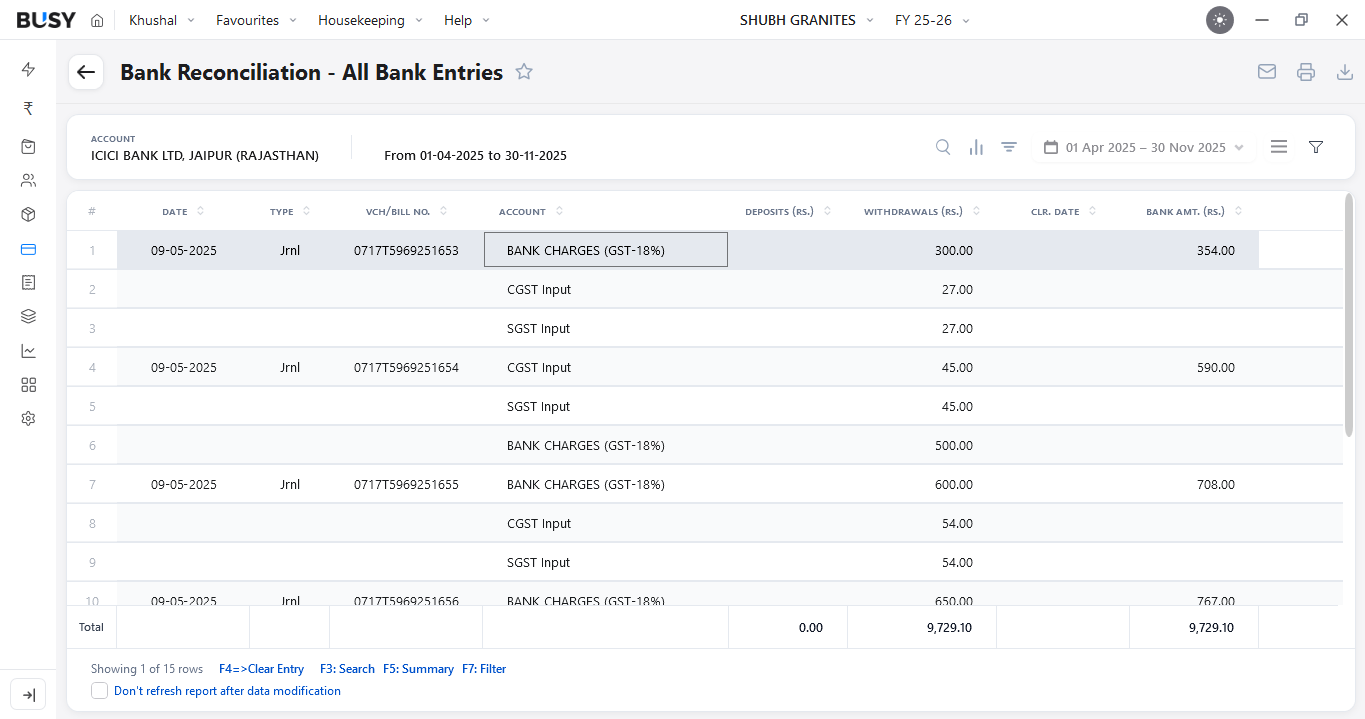The width and height of the screenshot is (1365, 719).
Task: Open the Khushal dropdown menu
Action: tap(162, 20)
